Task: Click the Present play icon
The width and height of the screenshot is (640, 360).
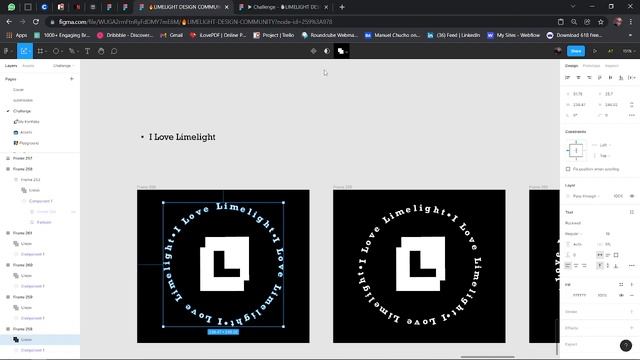Action: click(595, 51)
